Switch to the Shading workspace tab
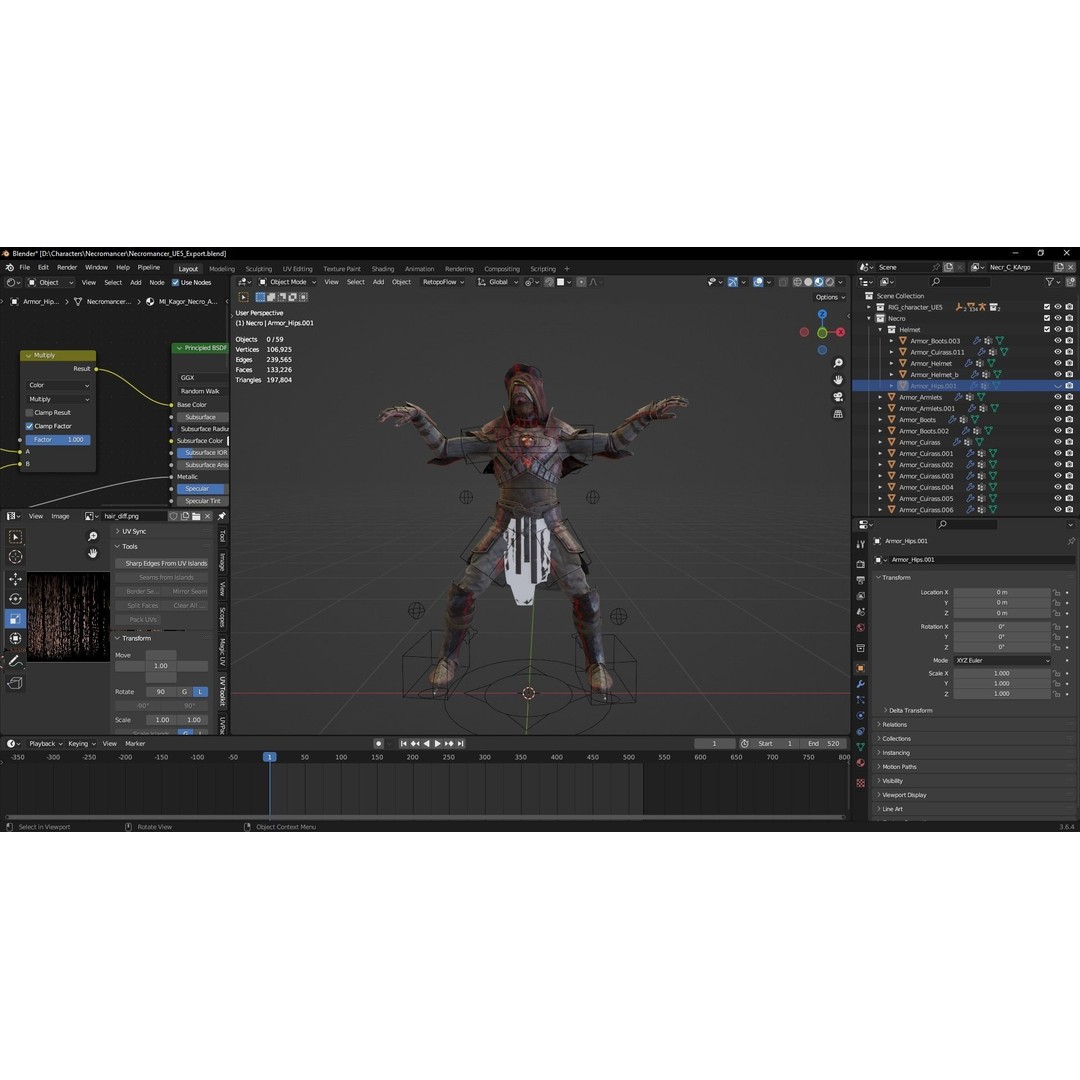 pos(383,269)
